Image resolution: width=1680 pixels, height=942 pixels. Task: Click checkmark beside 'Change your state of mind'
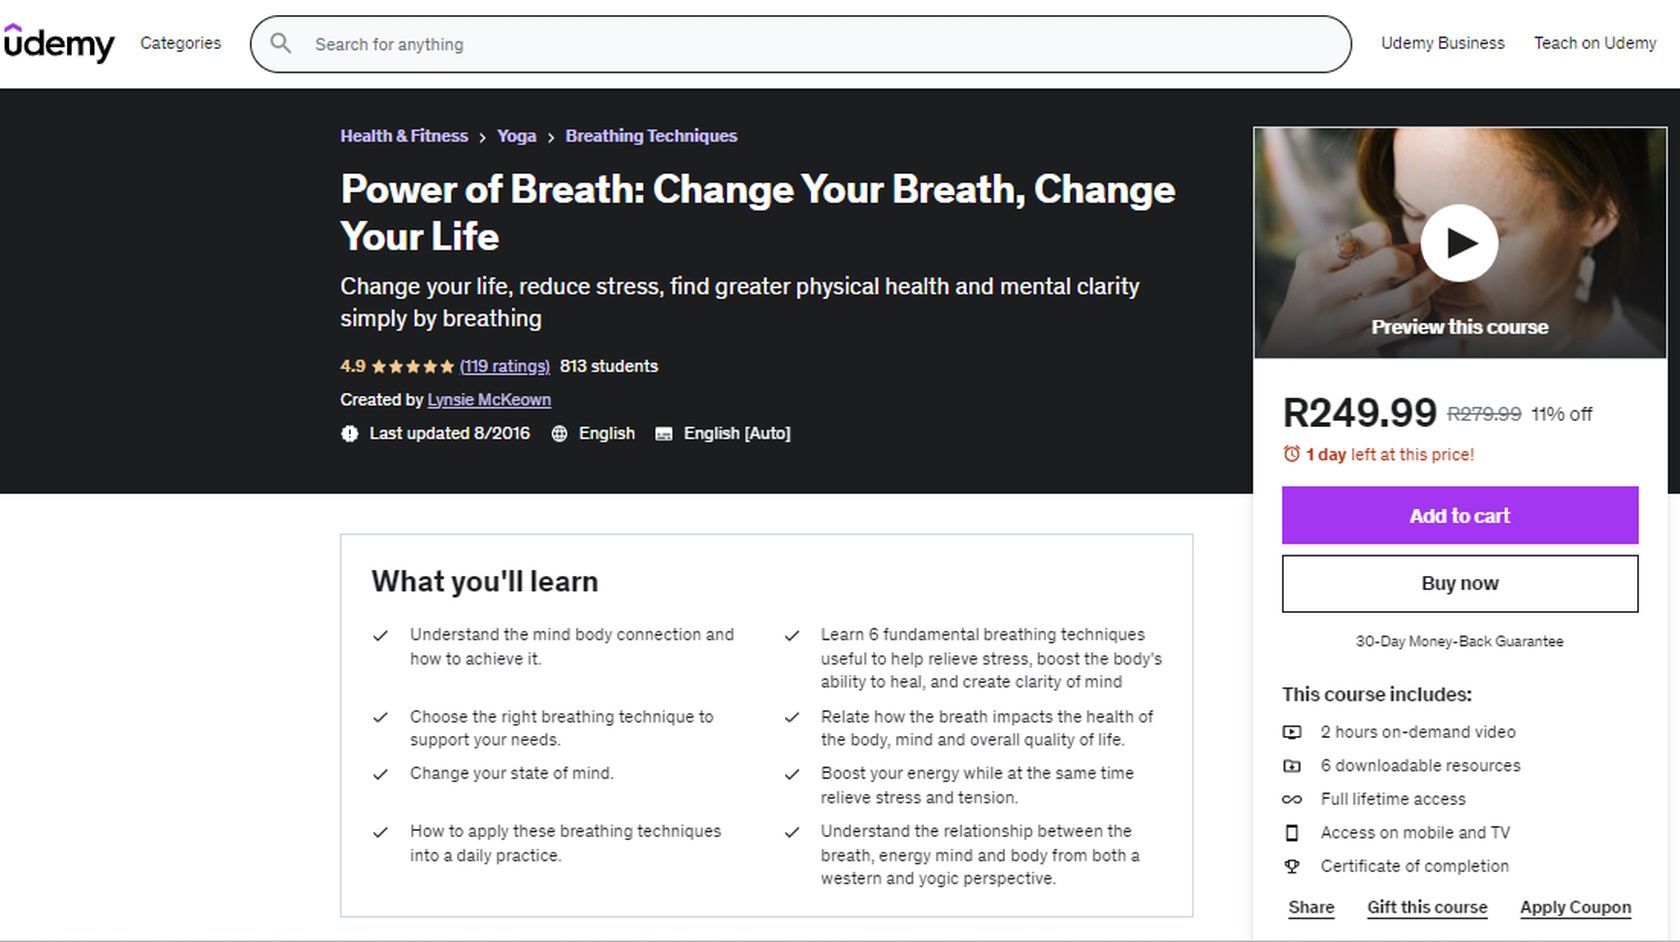tap(380, 774)
